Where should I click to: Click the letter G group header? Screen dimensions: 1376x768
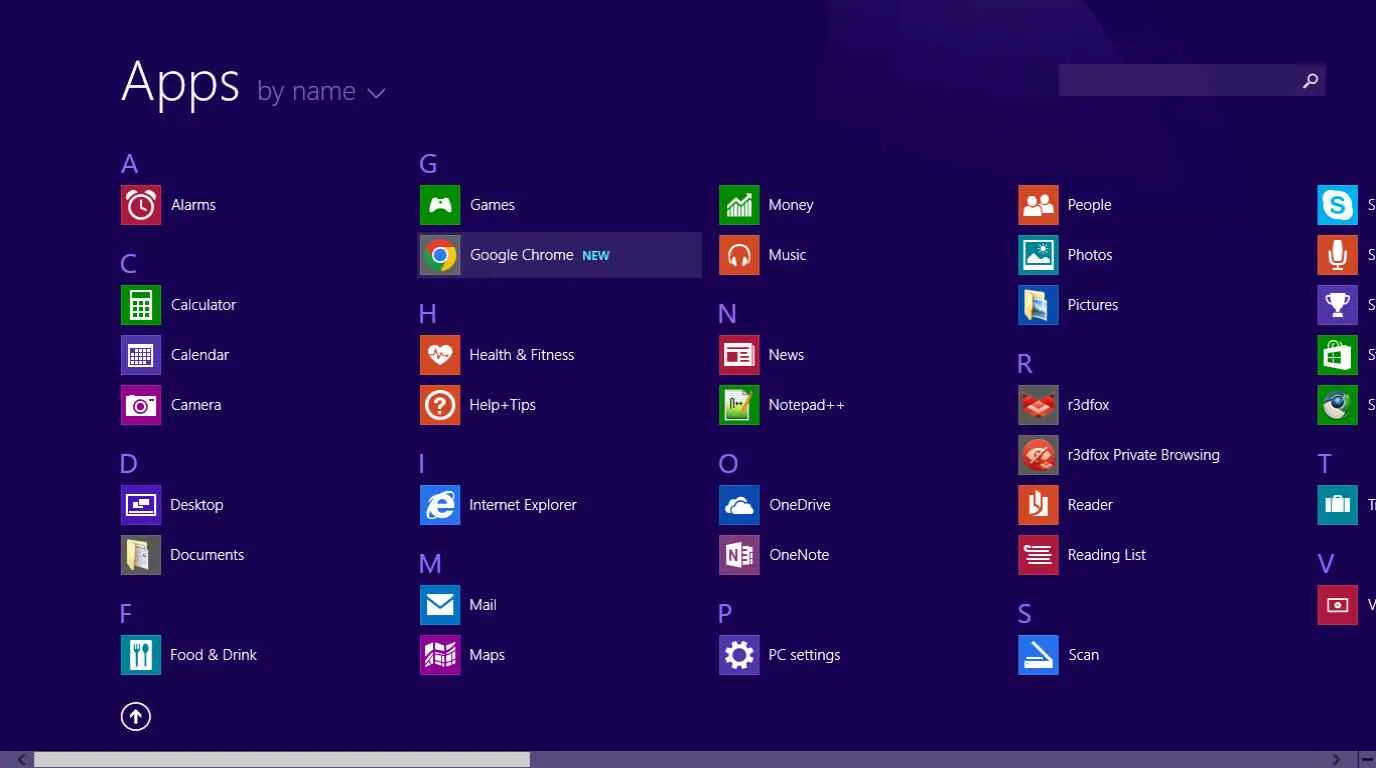tap(428, 164)
